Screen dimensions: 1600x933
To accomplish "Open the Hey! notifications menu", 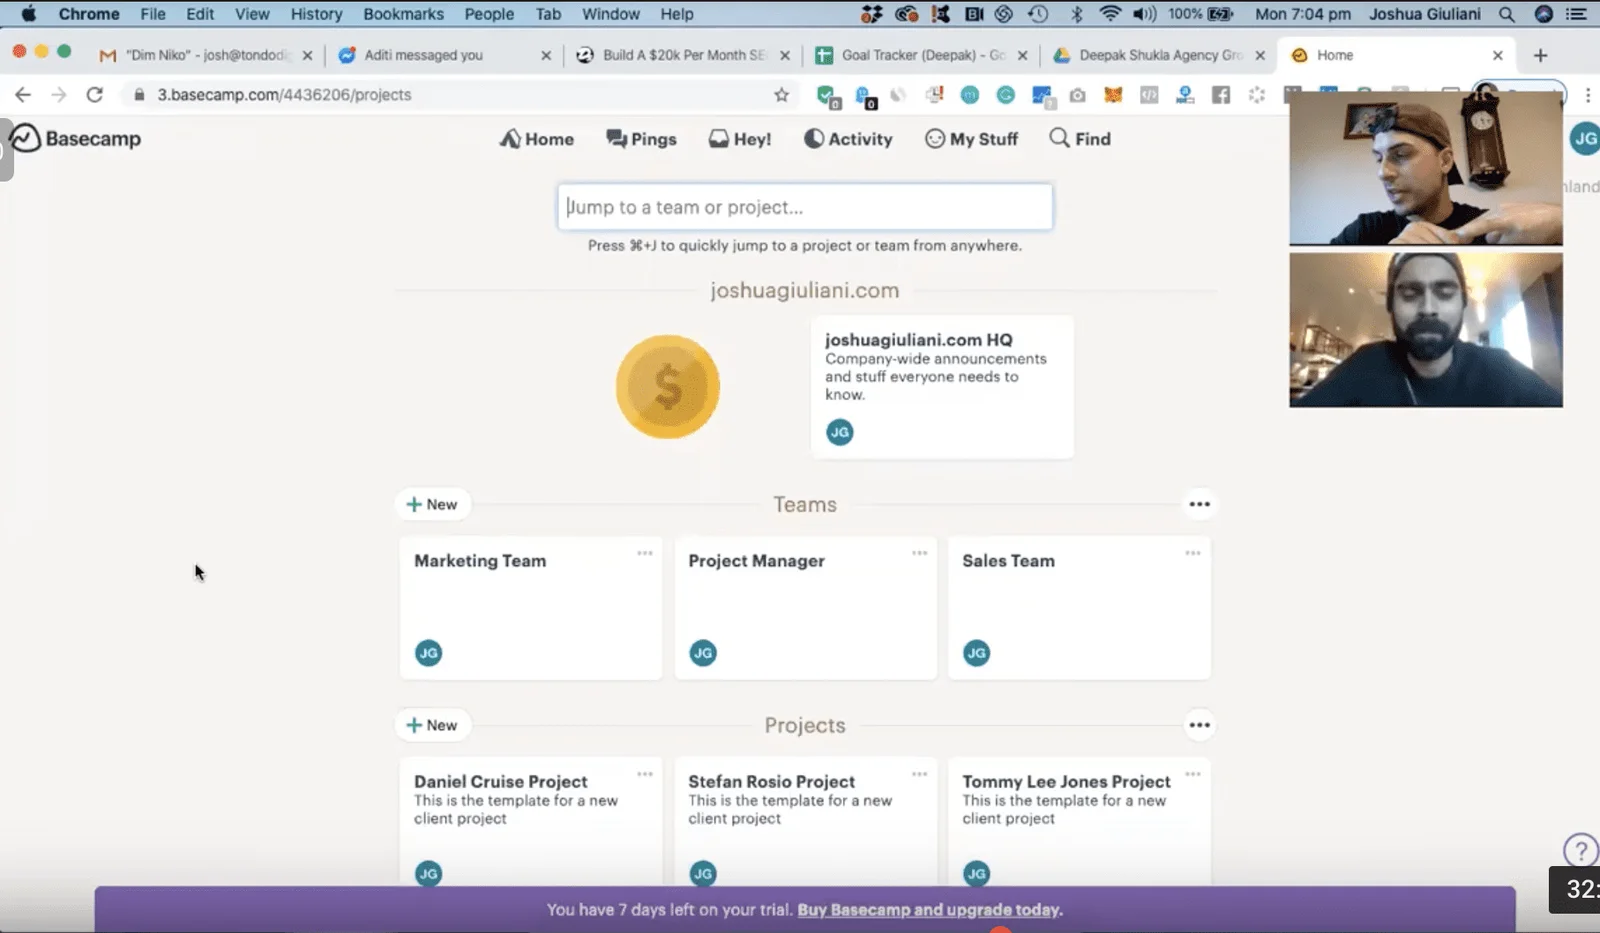I will [x=740, y=139].
